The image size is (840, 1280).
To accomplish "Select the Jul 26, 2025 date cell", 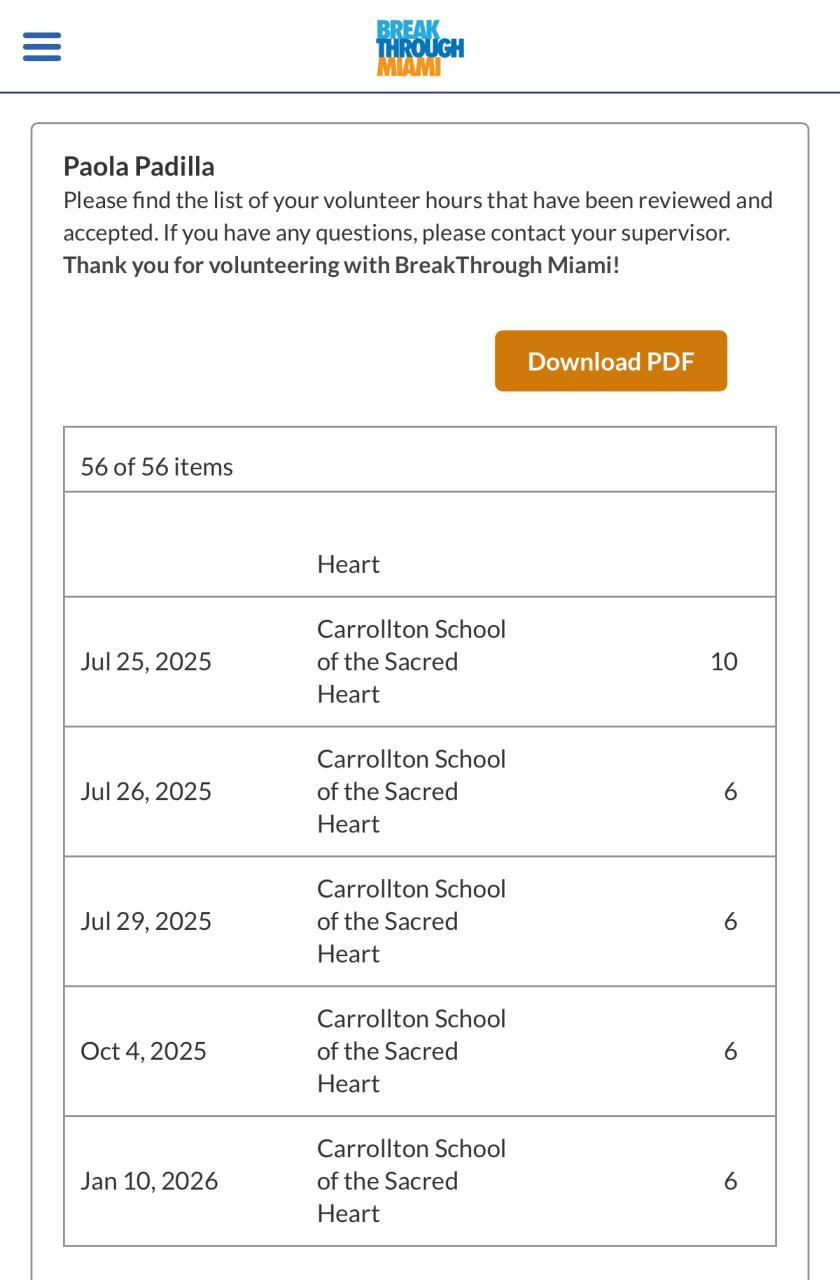I will pyautogui.click(x=146, y=792).
